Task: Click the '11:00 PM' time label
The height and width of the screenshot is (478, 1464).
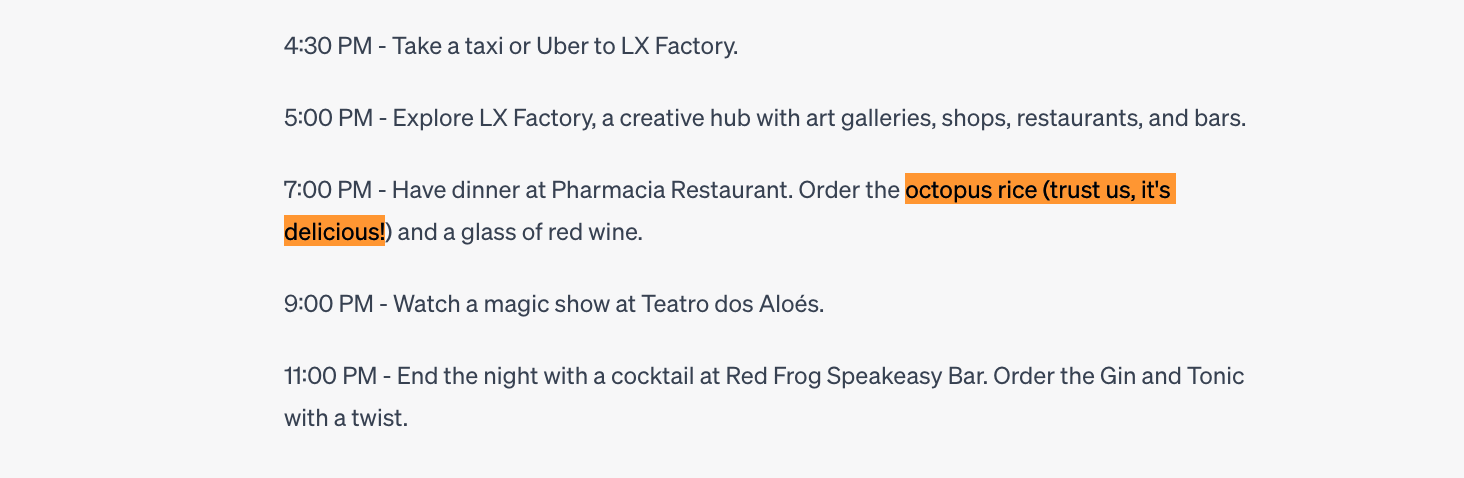Action: point(331,376)
